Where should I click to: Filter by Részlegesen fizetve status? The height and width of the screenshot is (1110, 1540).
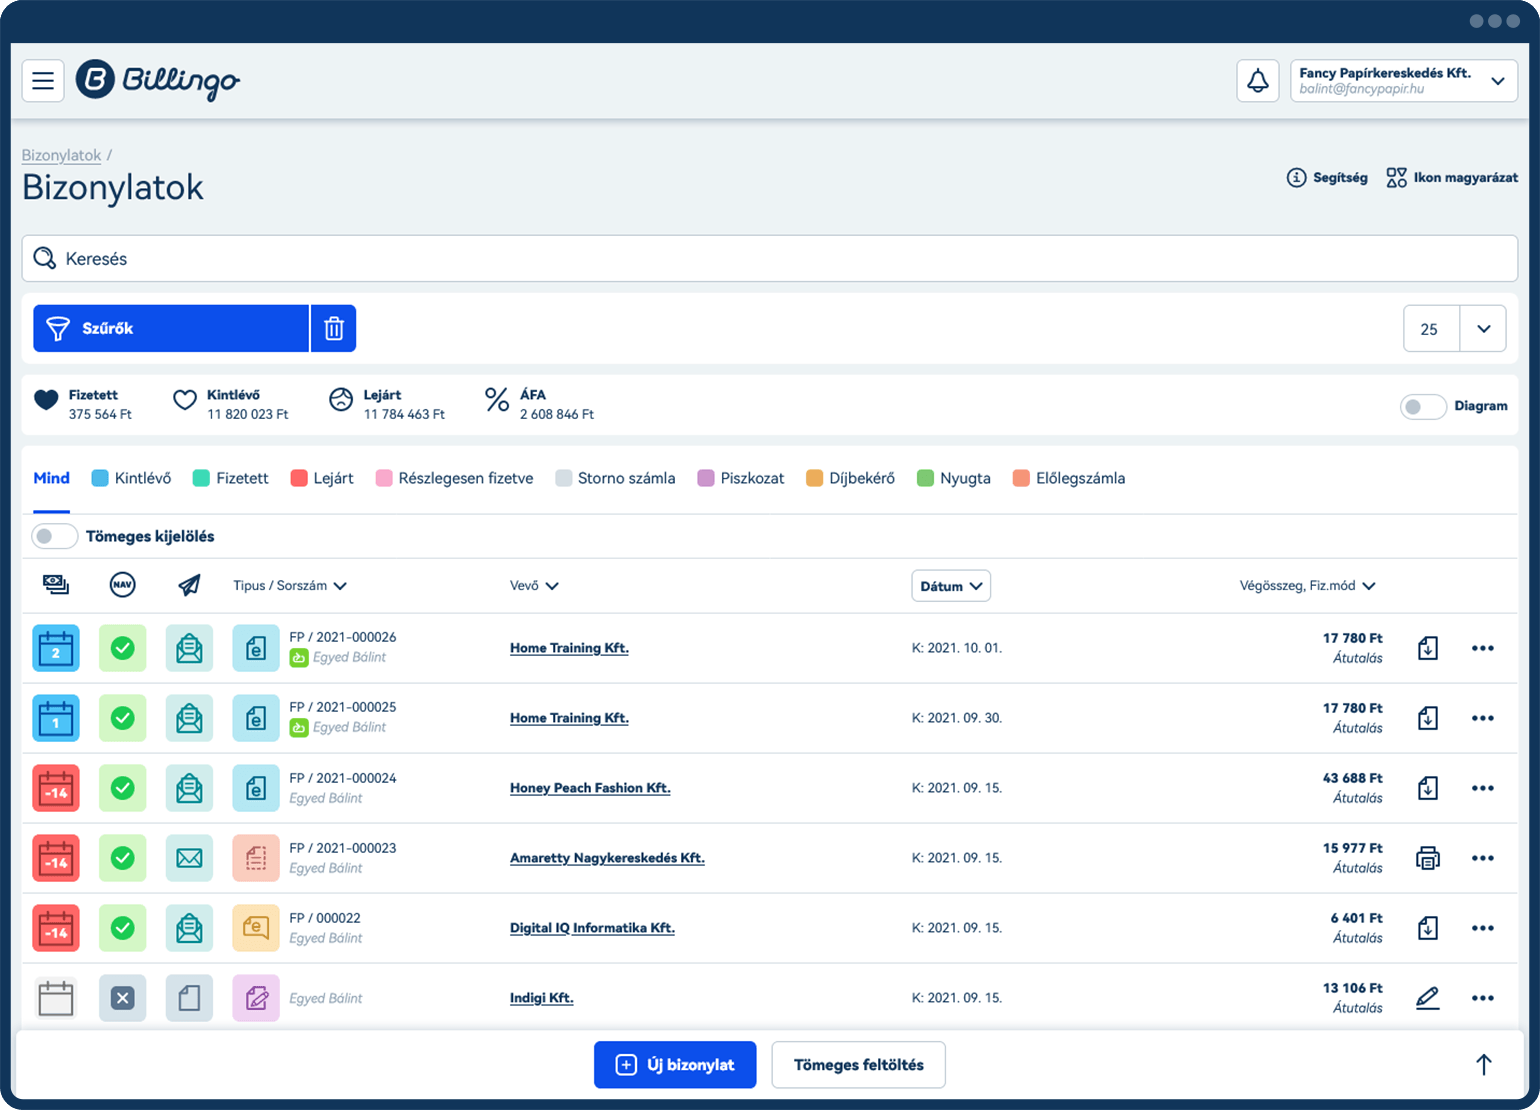click(x=454, y=478)
